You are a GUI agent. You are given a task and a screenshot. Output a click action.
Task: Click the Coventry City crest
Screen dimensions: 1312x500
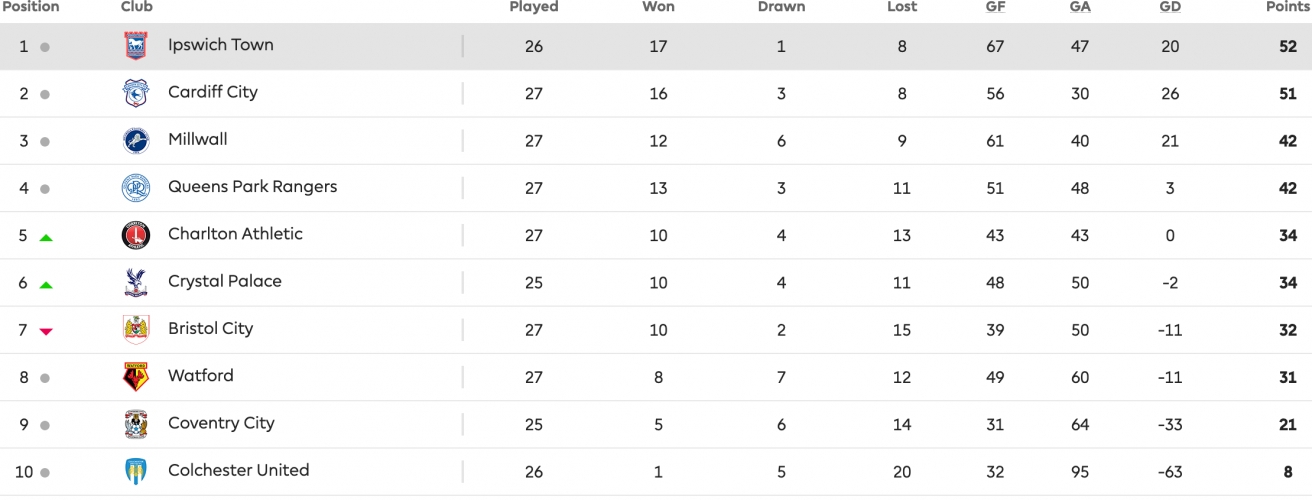click(136, 424)
